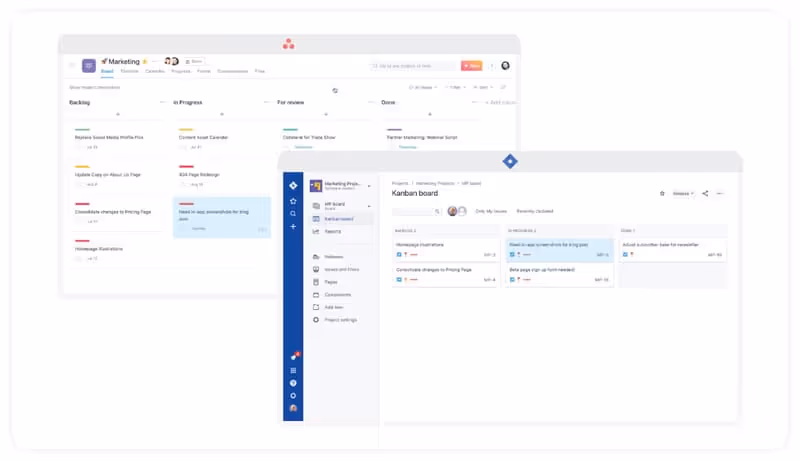This screenshot has height=461, width=800.
Task: Toggle the Only My Issues filter in Jira
Action: [491, 211]
